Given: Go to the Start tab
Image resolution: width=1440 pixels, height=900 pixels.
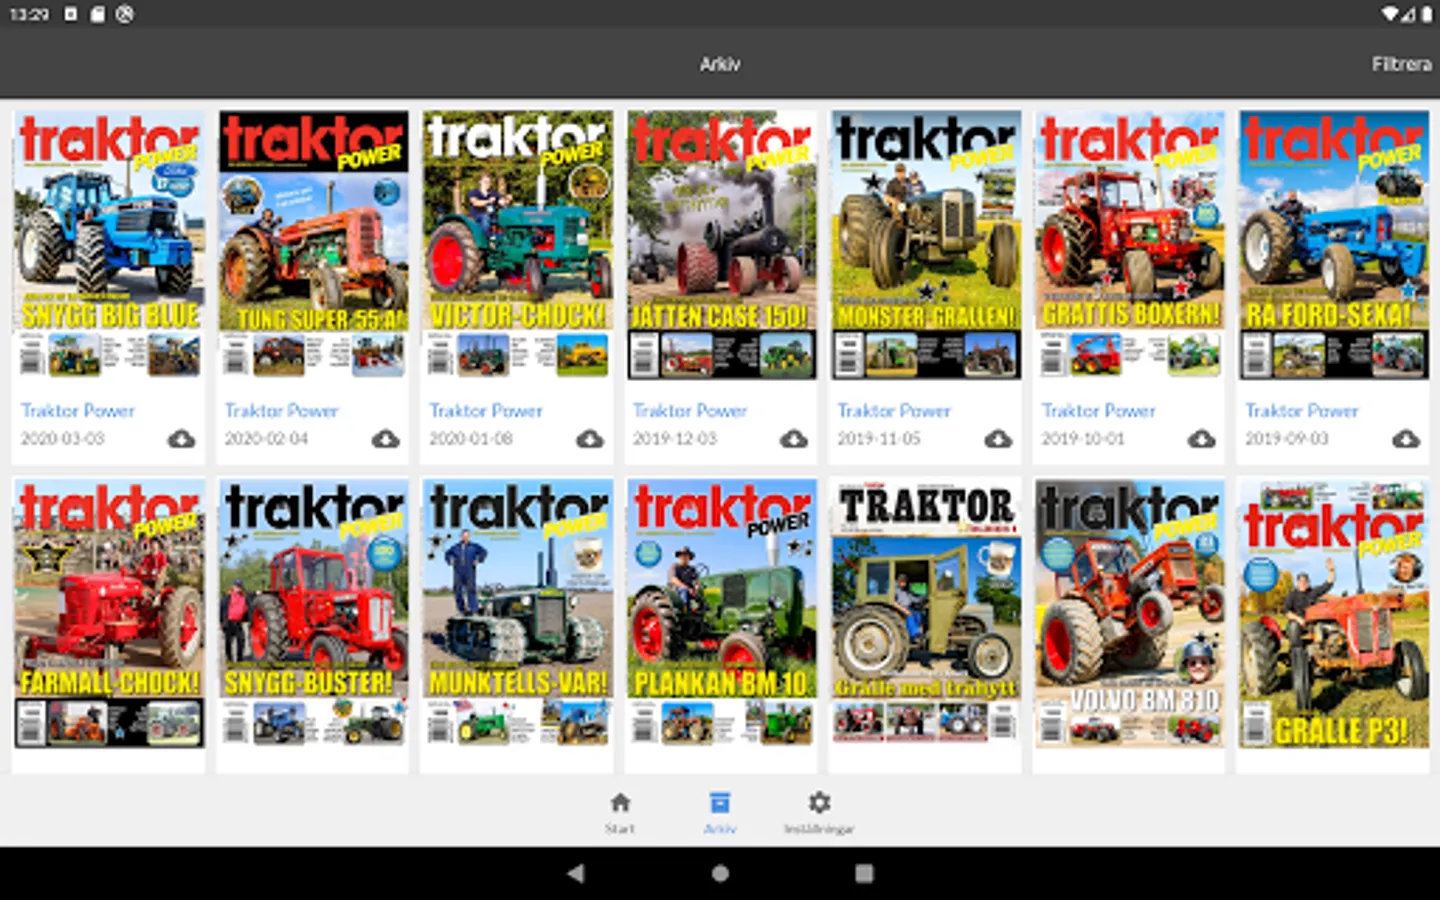Looking at the screenshot, I should point(620,812).
